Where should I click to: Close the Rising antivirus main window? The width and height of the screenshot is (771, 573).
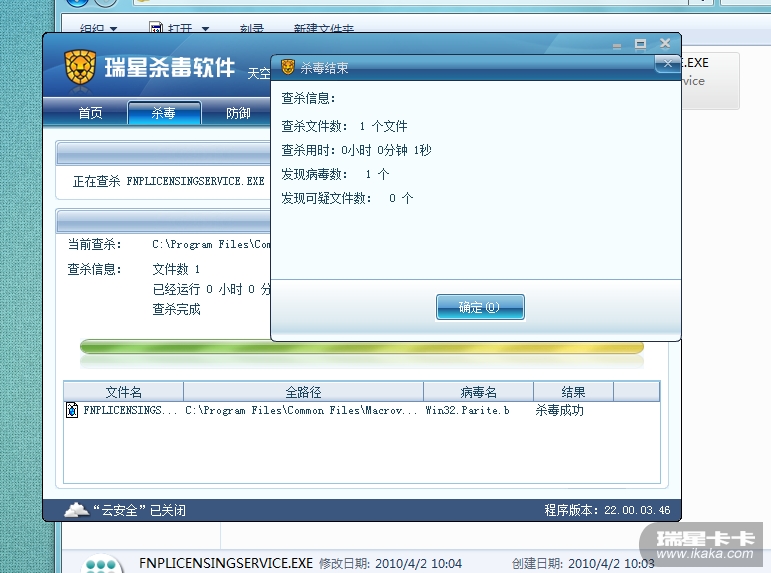(x=665, y=43)
